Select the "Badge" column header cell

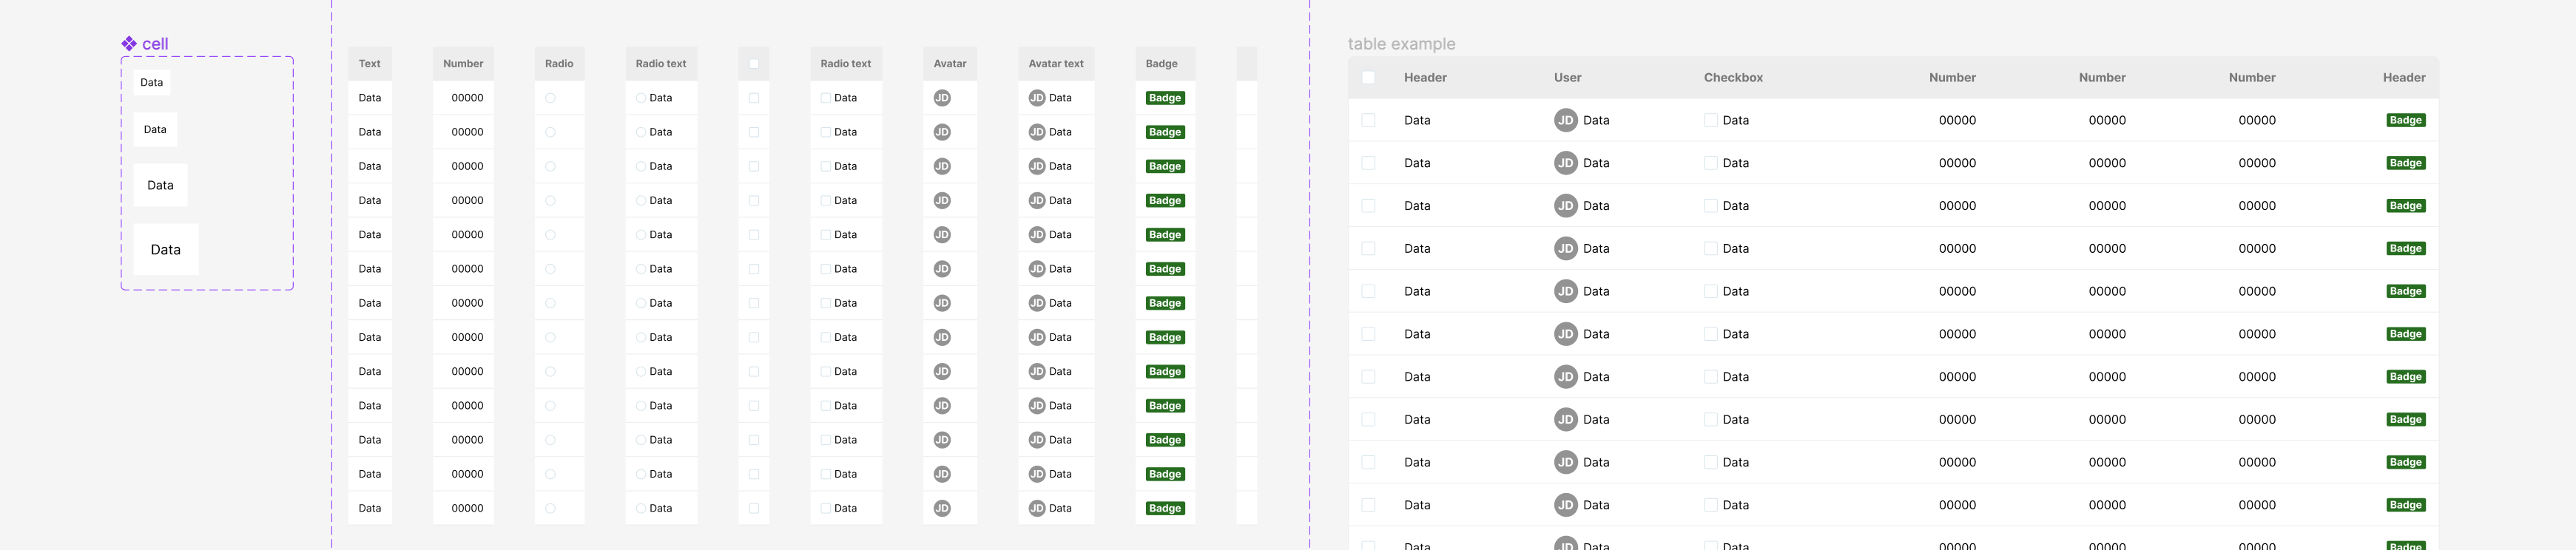[x=1162, y=64]
